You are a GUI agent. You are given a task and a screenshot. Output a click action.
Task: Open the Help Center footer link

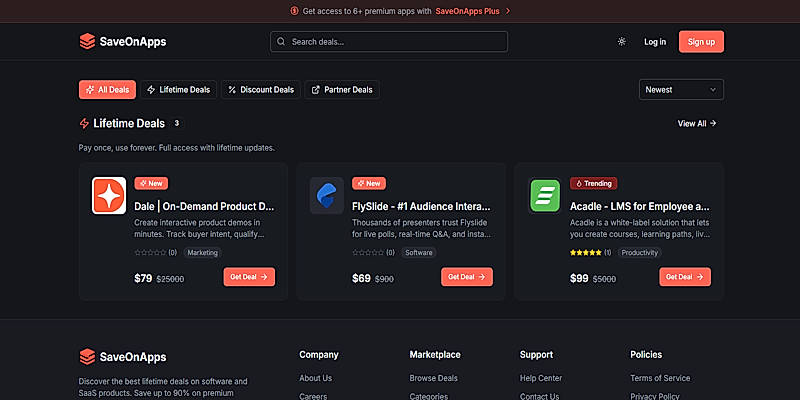pos(541,378)
